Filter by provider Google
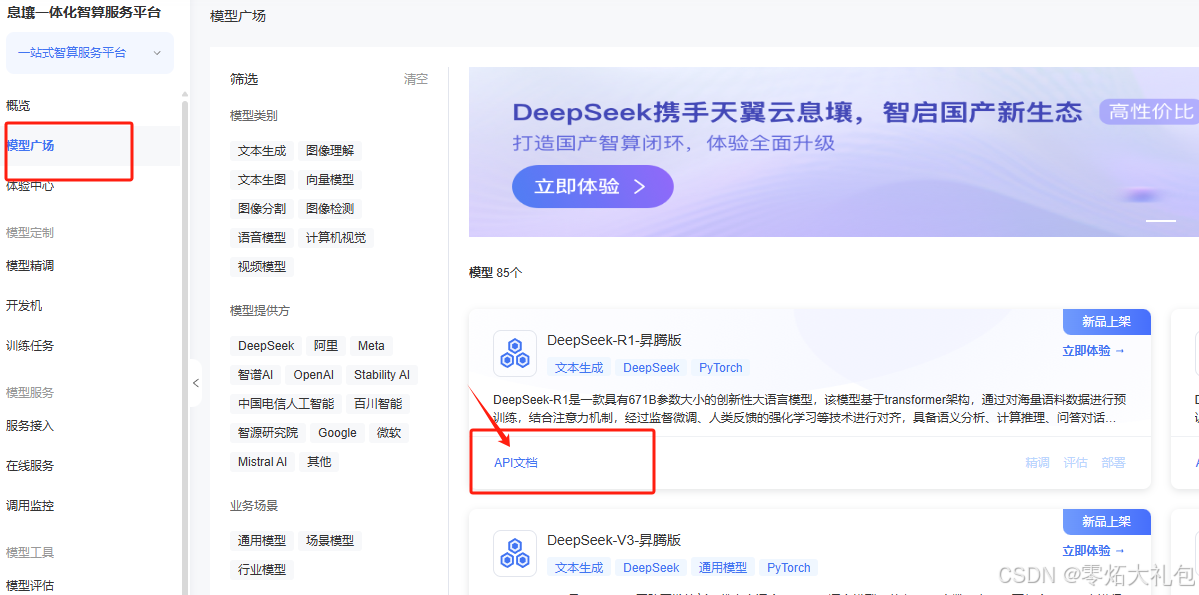The width and height of the screenshot is (1199, 595). click(x=337, y=432)
